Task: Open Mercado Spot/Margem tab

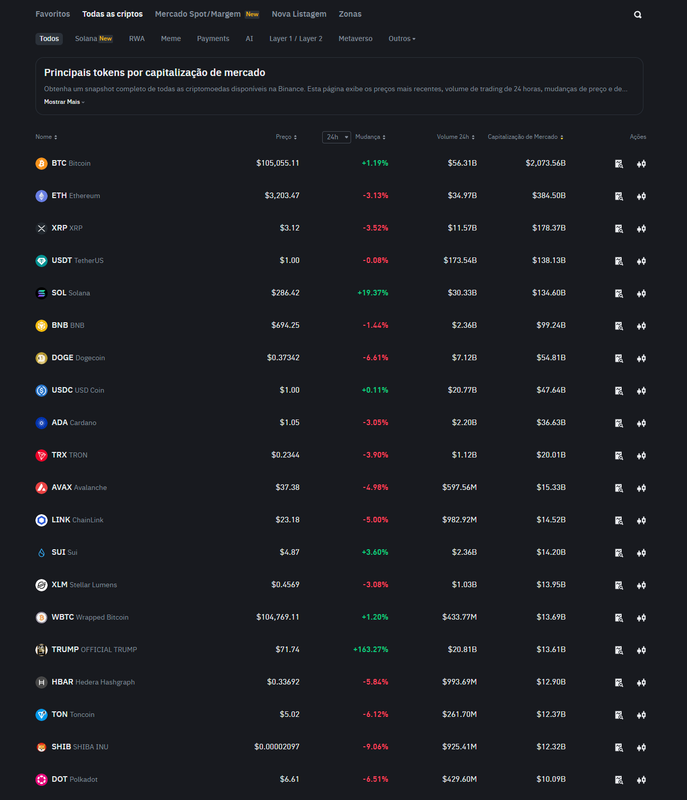Action: point(207,14)
